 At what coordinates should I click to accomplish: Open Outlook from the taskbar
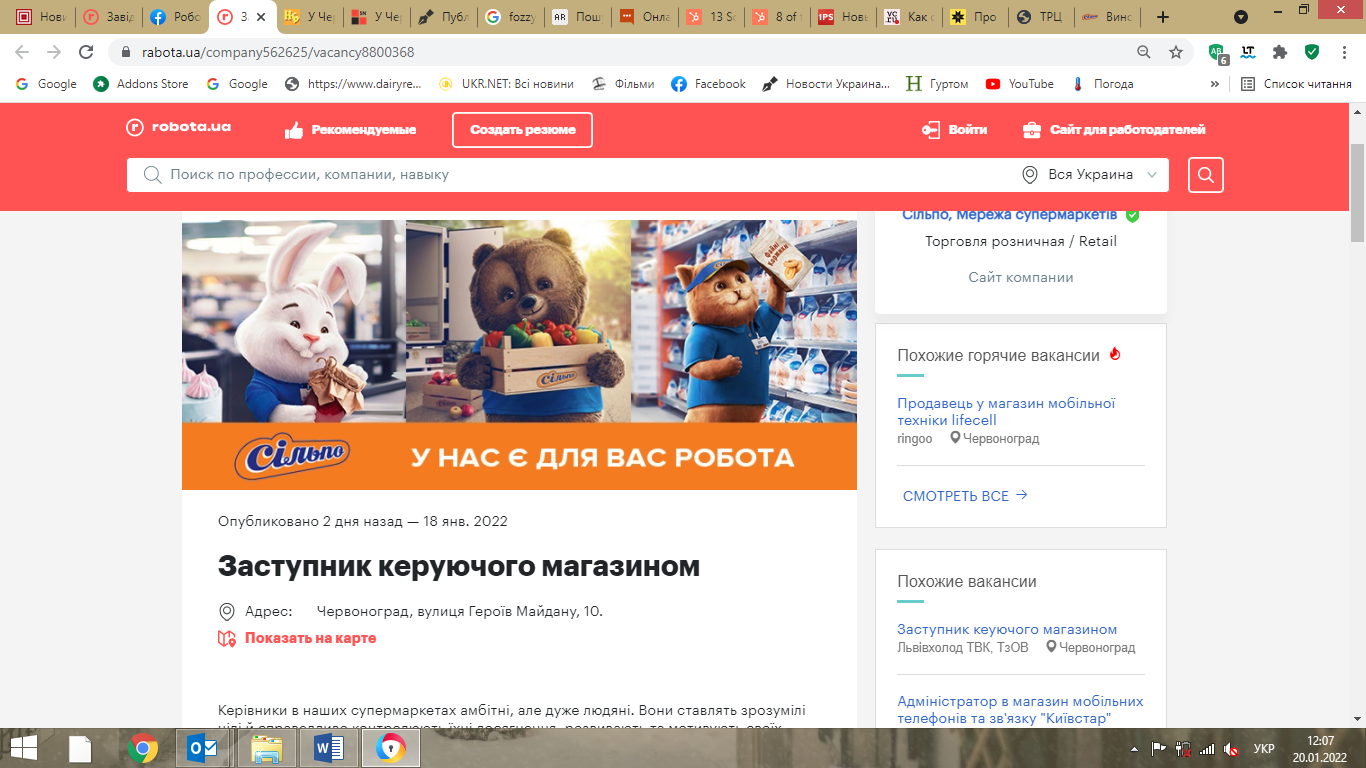(x=203, y=747)
